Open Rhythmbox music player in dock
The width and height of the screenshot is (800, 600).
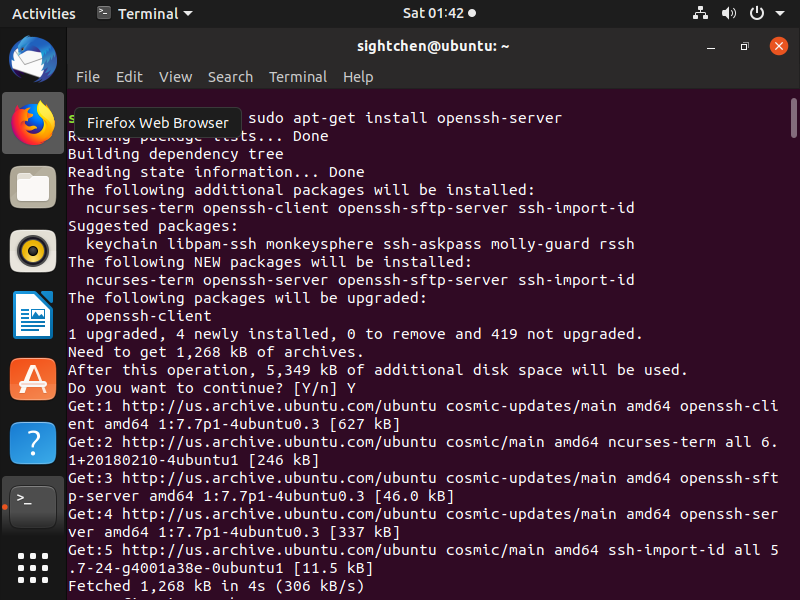tap(33, 251)
